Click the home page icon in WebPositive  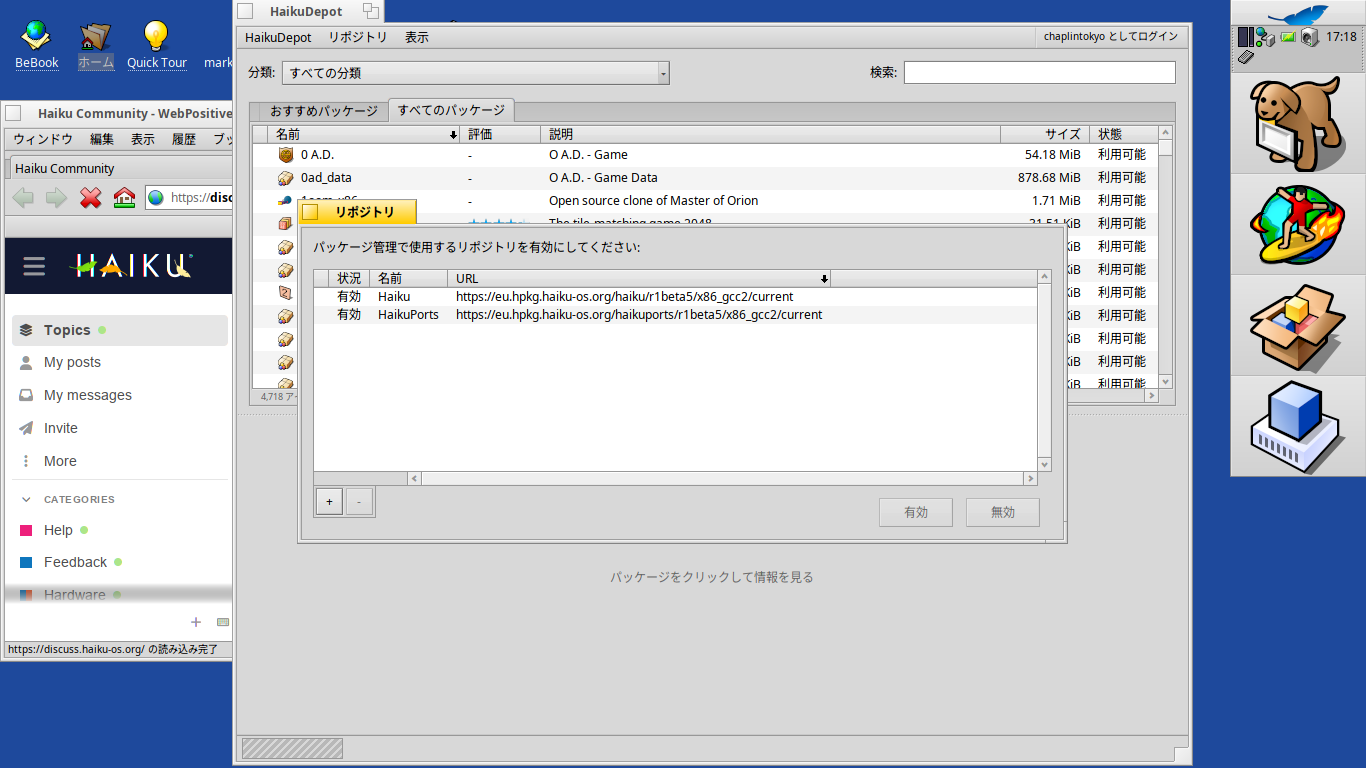pos(124,197)
